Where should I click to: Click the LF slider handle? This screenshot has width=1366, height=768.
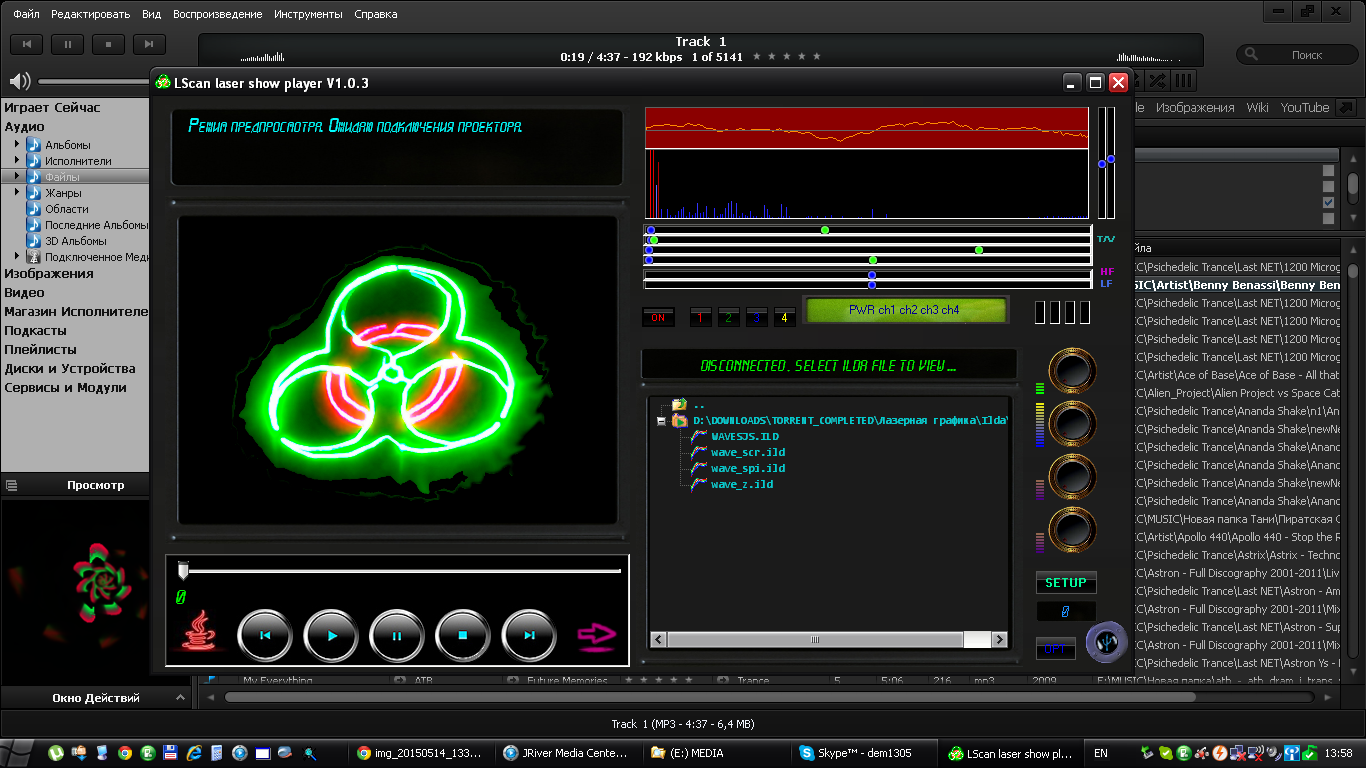[872, 285]
